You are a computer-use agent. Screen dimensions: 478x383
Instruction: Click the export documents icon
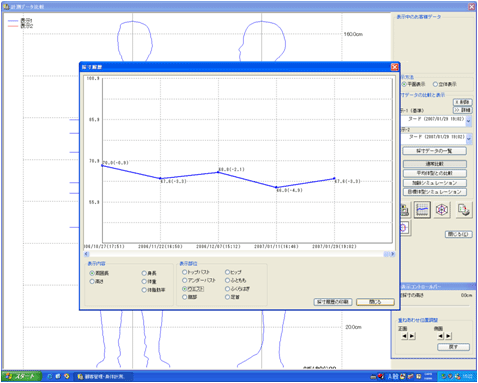pos(464,210)
